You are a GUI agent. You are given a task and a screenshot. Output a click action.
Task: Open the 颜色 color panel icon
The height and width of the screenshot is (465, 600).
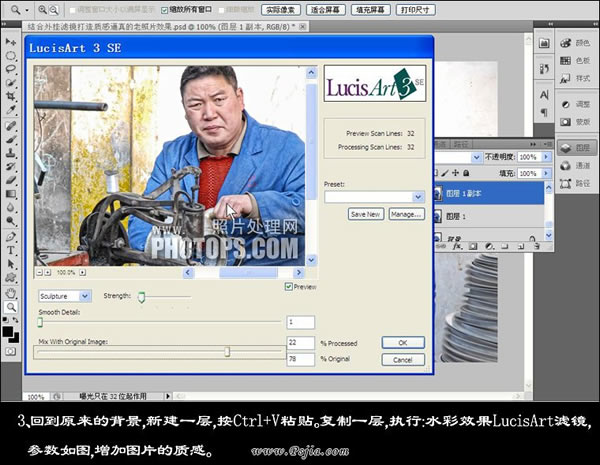pos(565,43)
